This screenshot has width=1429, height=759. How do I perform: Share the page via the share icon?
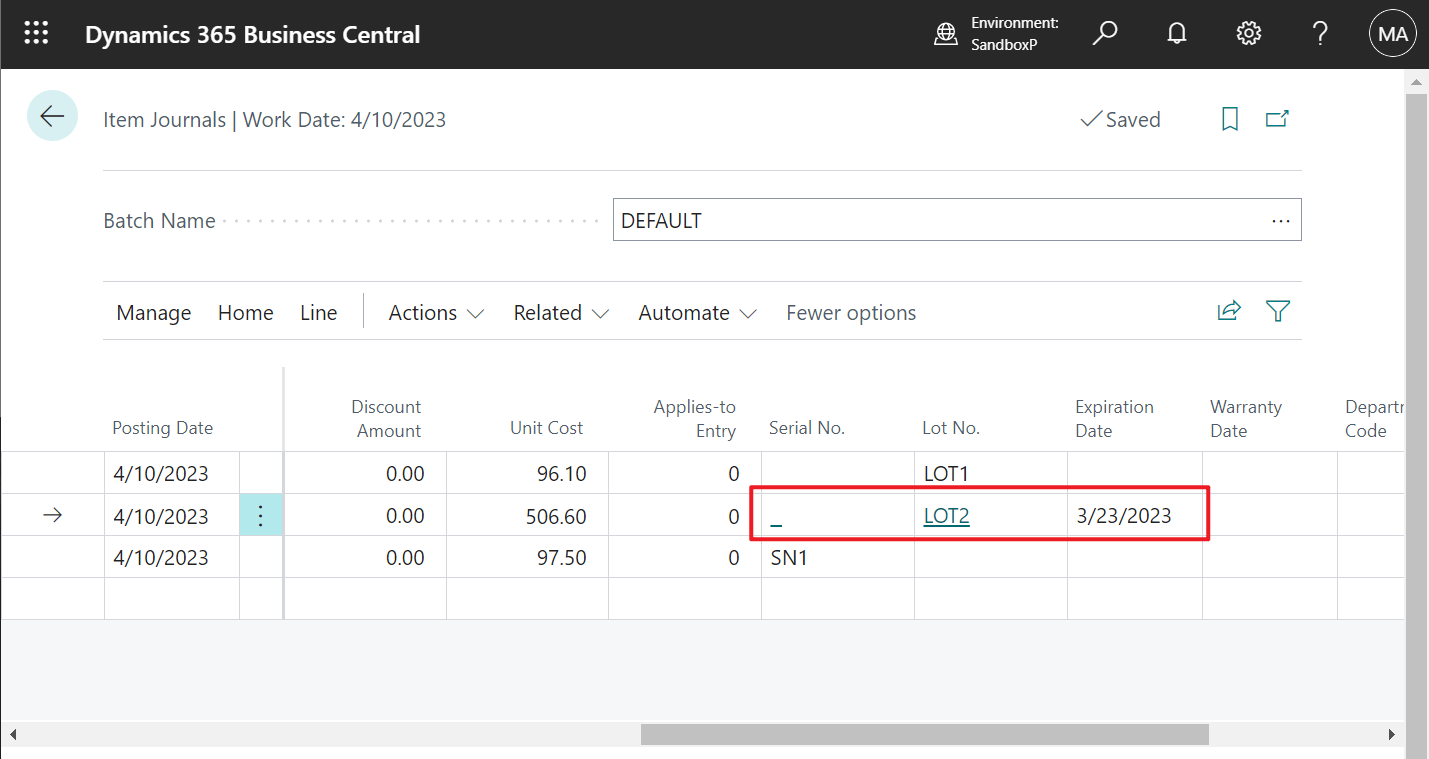click(x=1229, y=311)
